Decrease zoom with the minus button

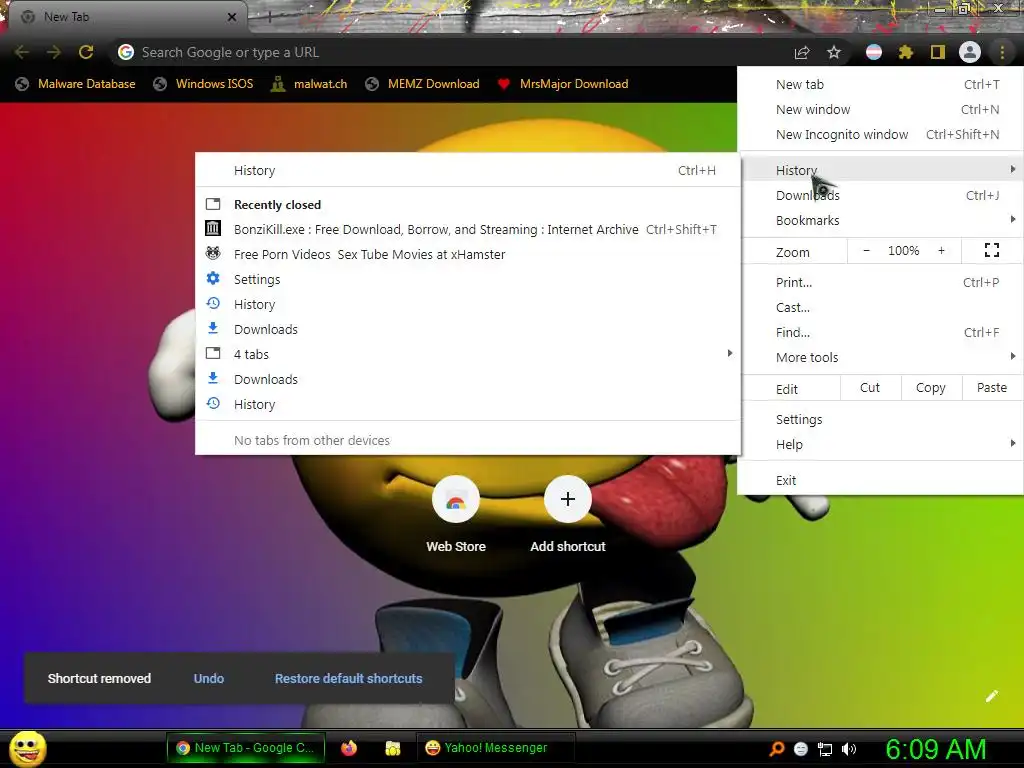coord(867,251)
